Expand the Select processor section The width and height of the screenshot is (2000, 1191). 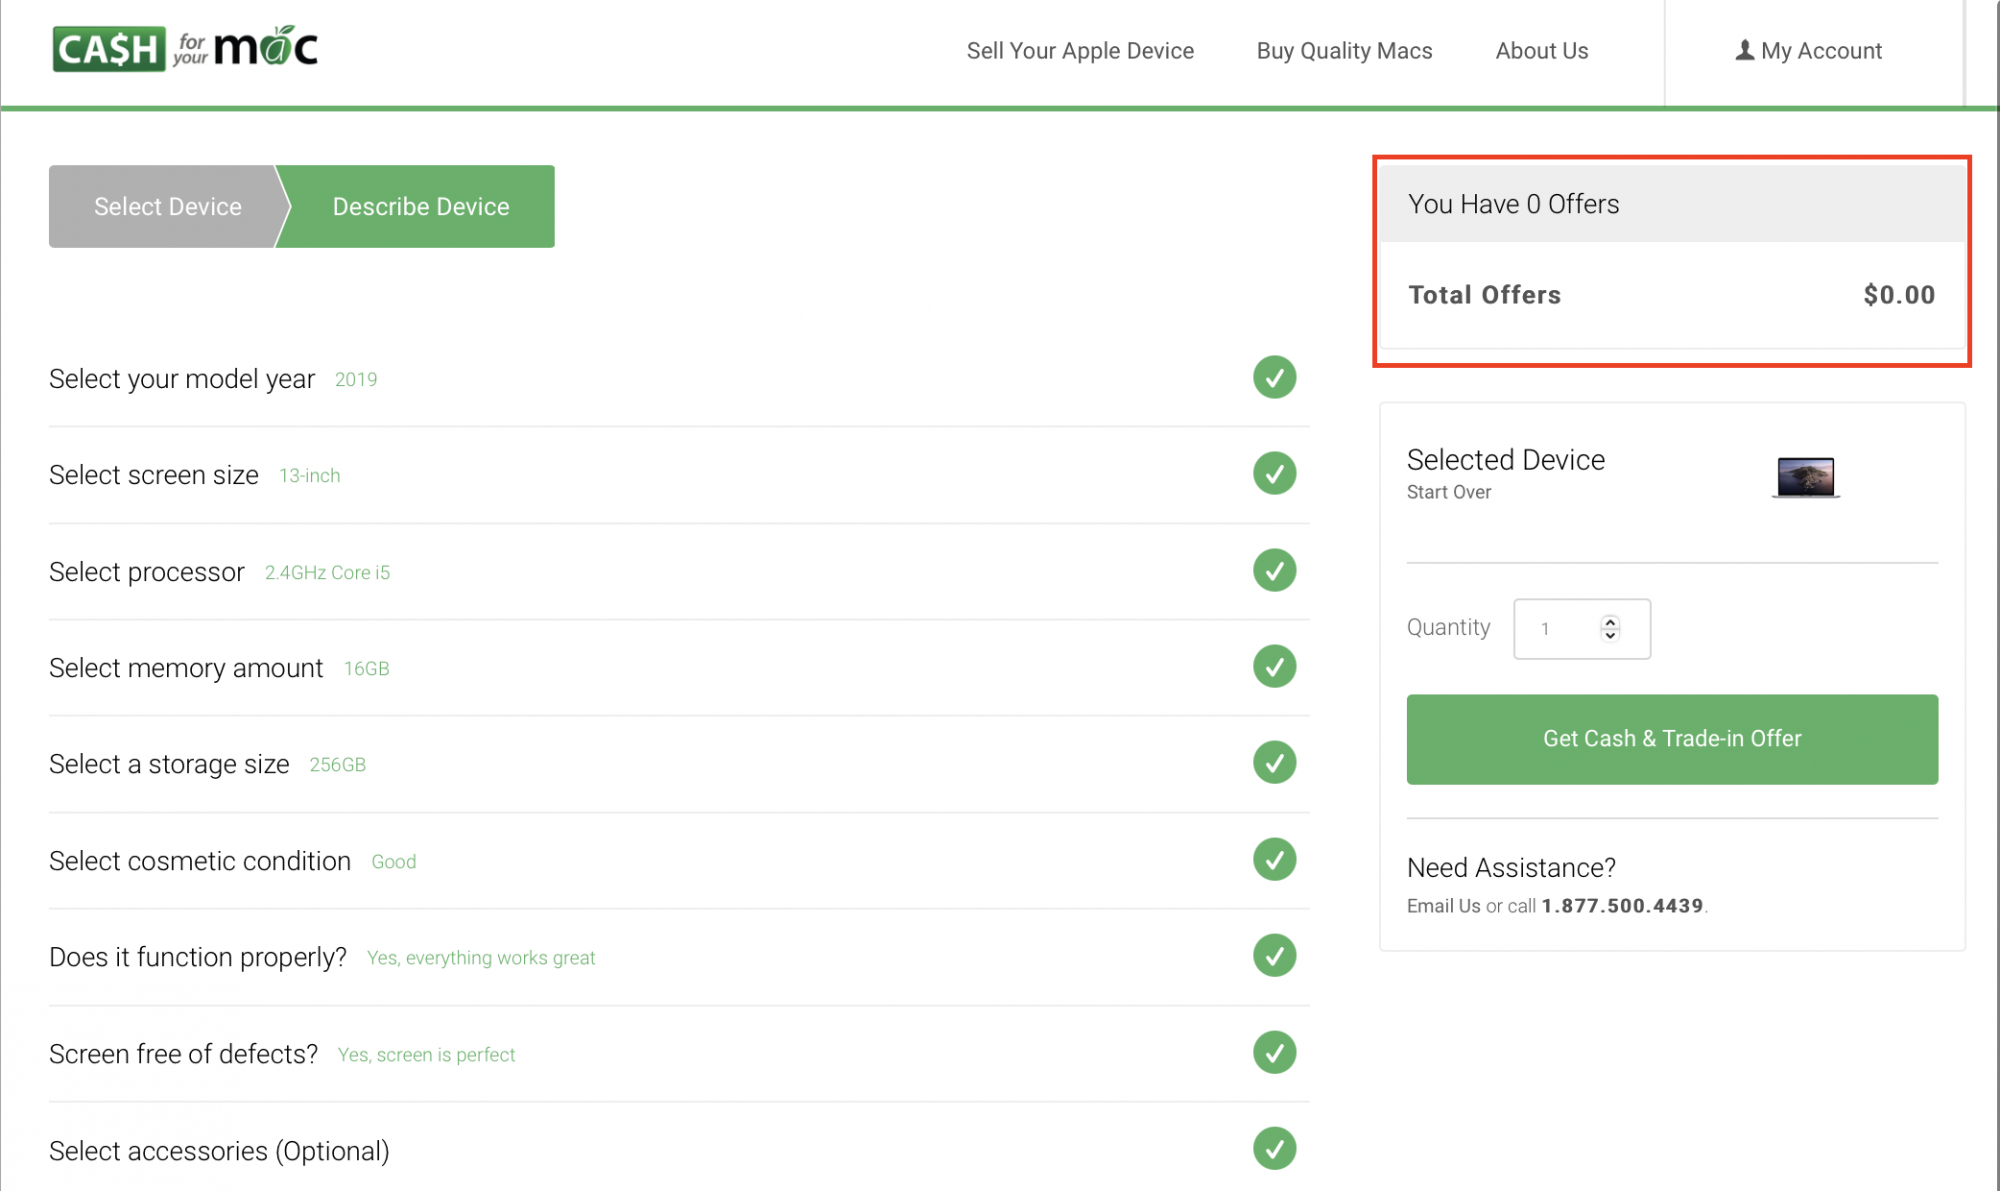(x=147, y=572)
